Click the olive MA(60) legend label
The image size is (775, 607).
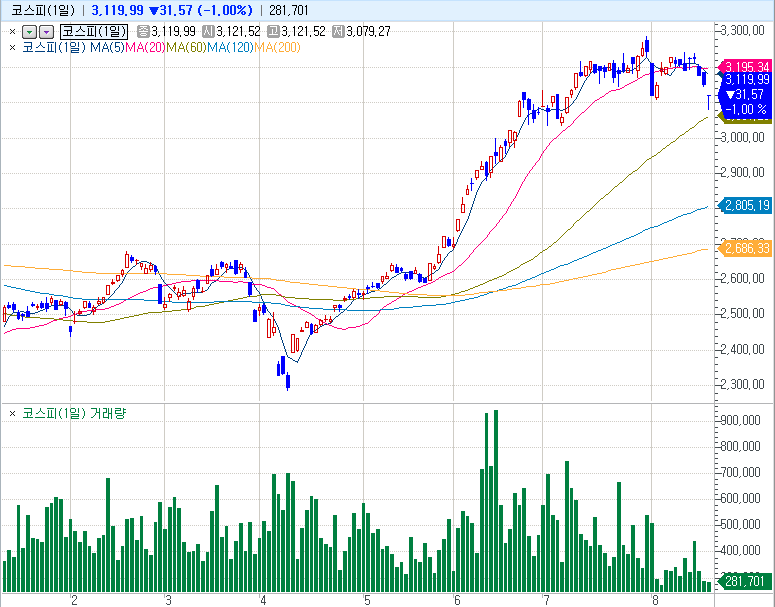point(187,46)
